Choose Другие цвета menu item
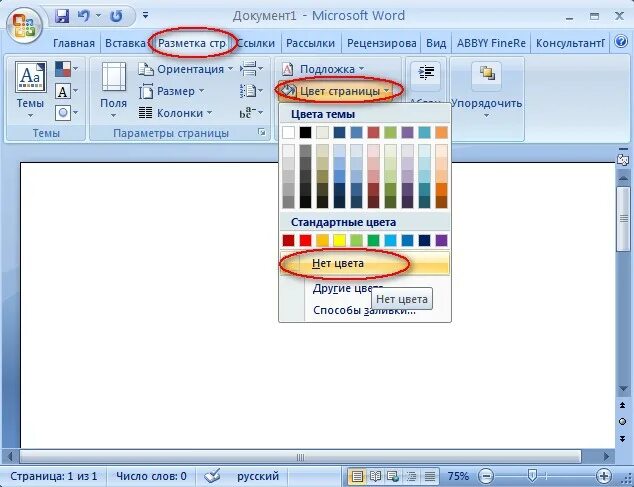Image resolution: width=634 pixels, height=487 pixels. tap(365, 288)
